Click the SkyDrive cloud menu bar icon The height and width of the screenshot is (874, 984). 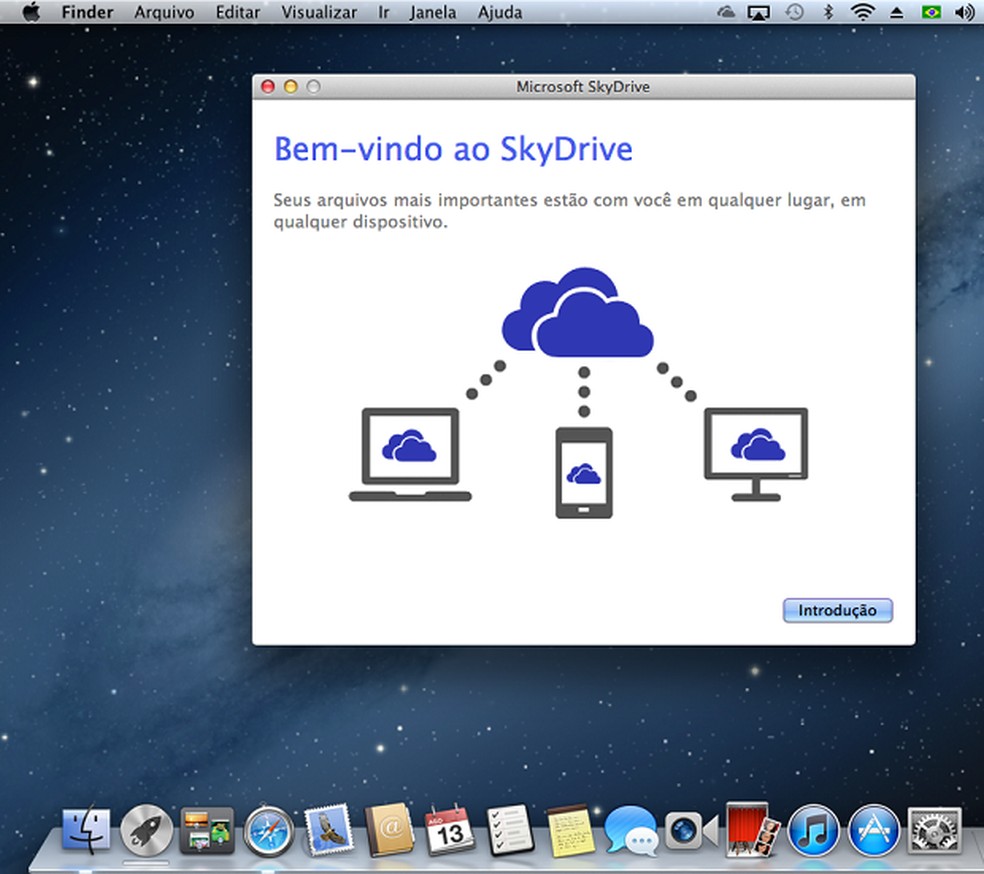(726, 12)
